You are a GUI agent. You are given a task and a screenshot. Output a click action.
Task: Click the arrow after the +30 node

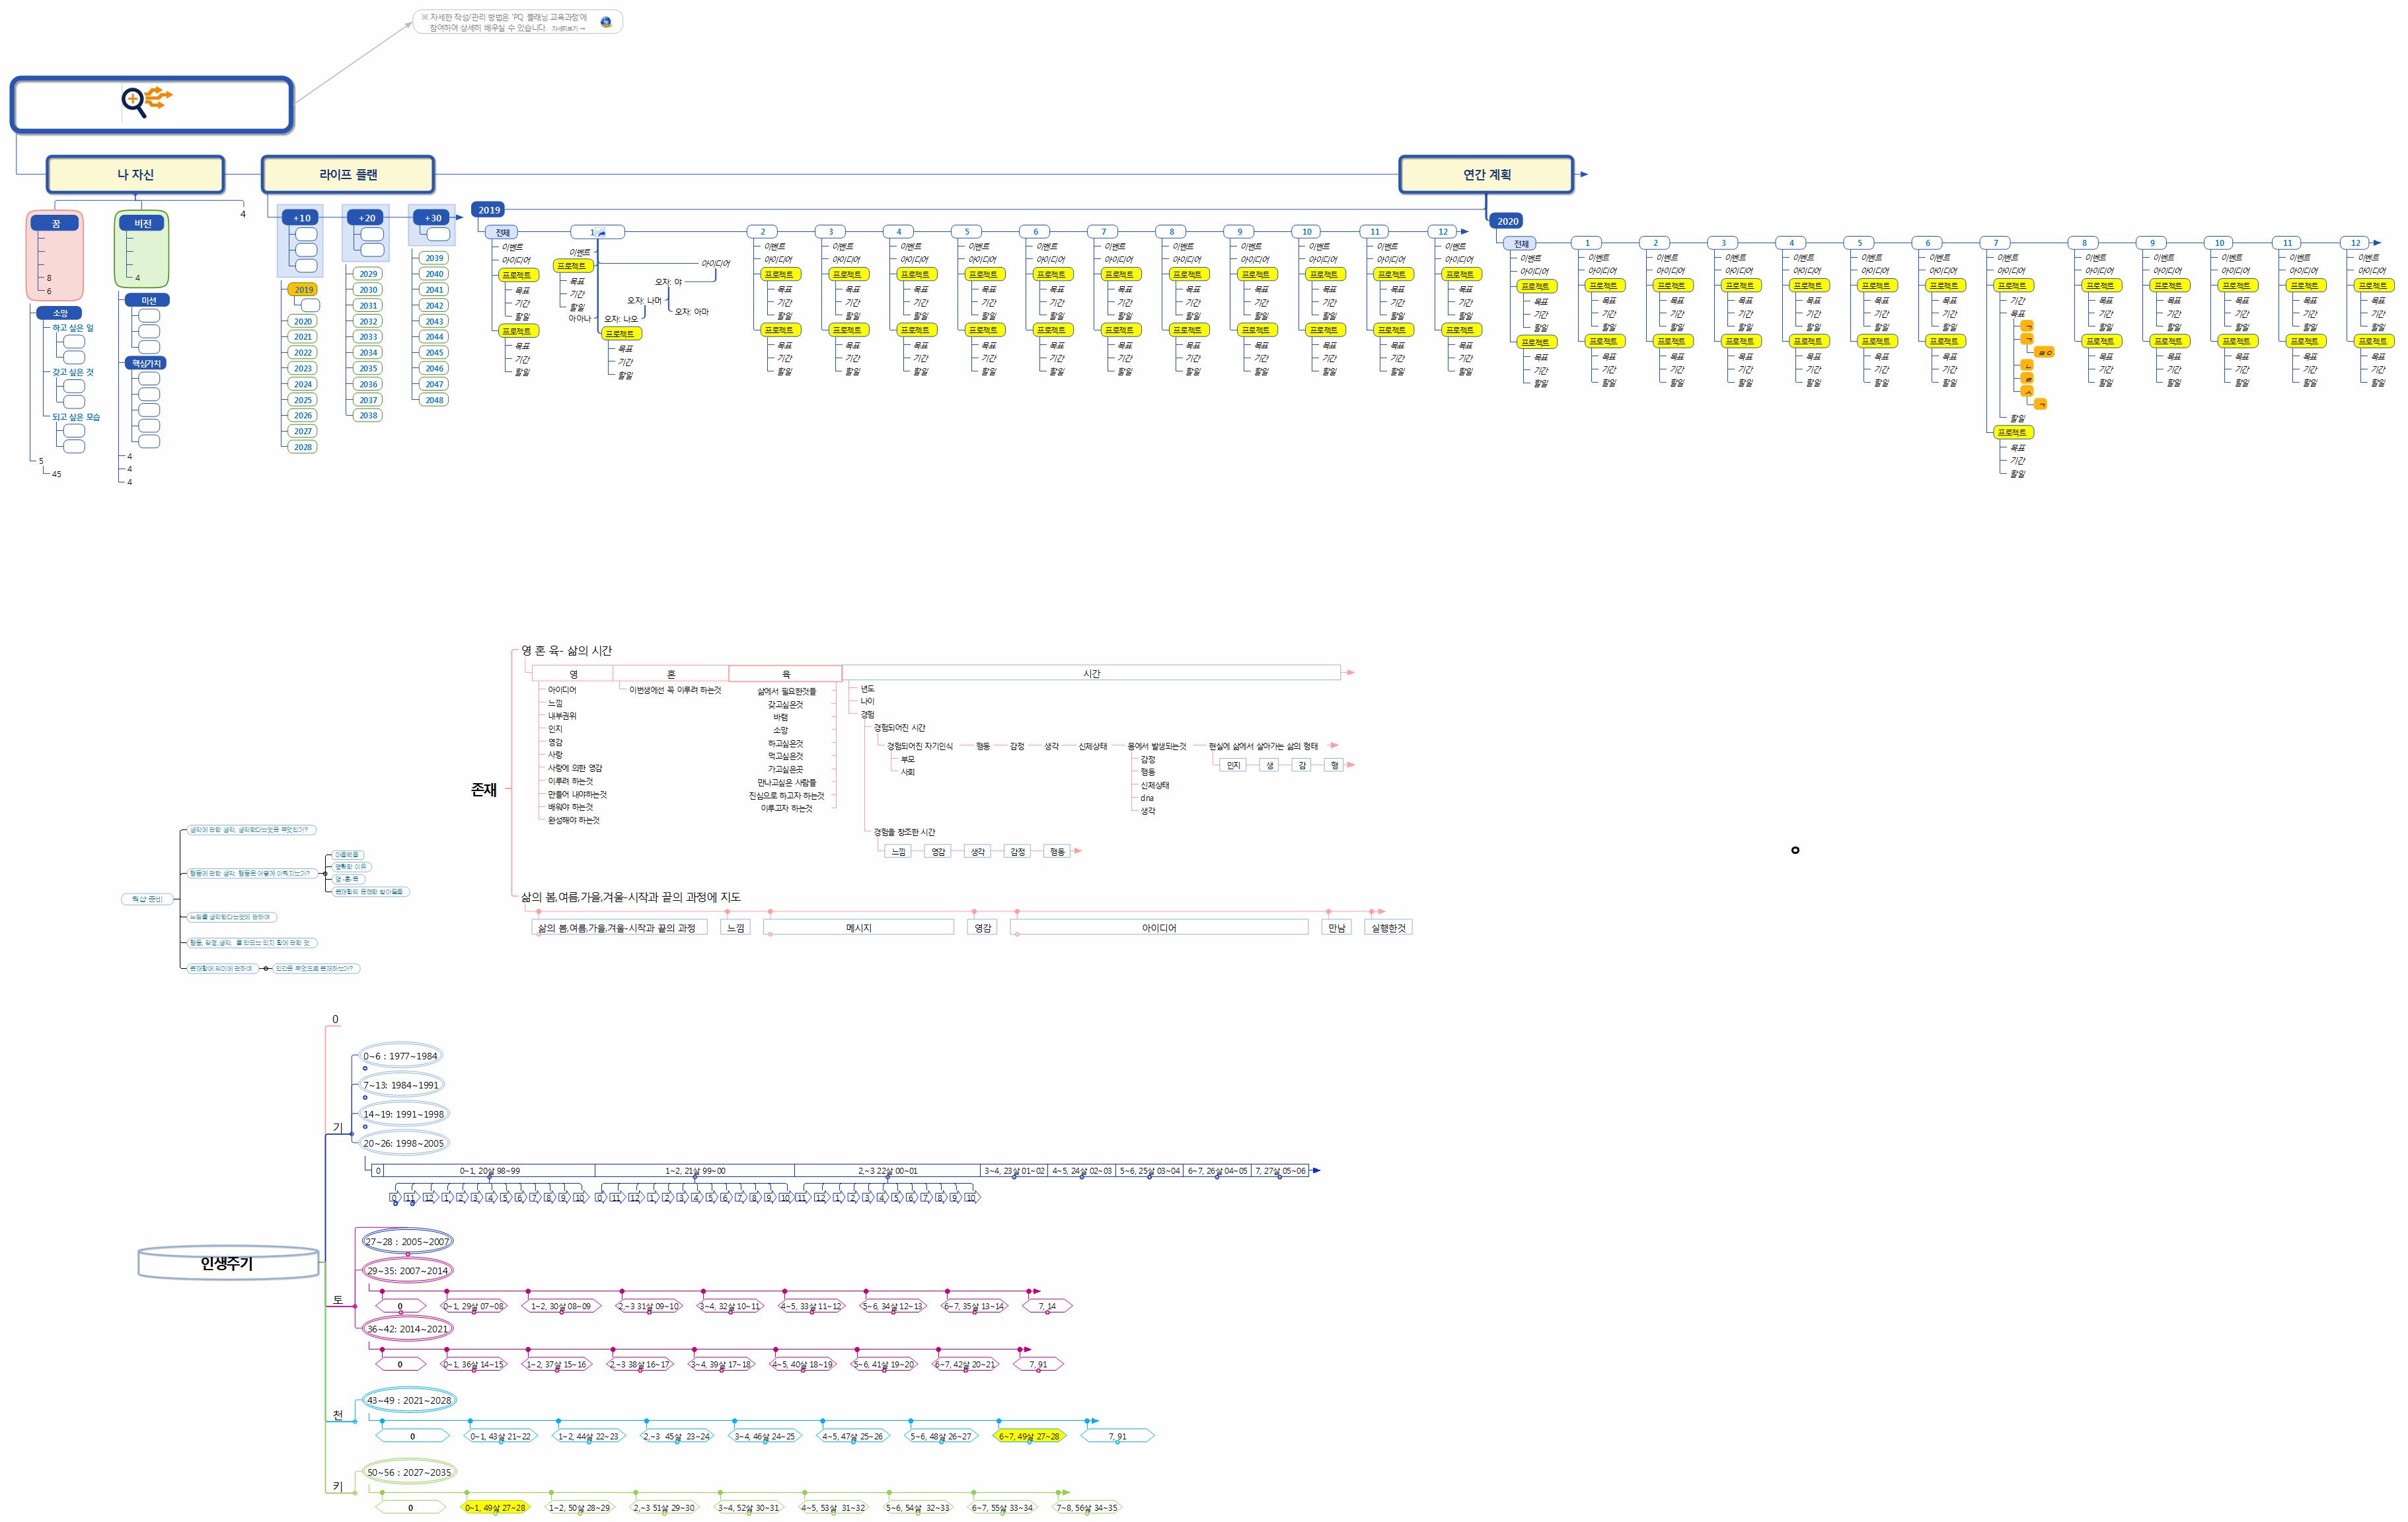tap(460, 217)
